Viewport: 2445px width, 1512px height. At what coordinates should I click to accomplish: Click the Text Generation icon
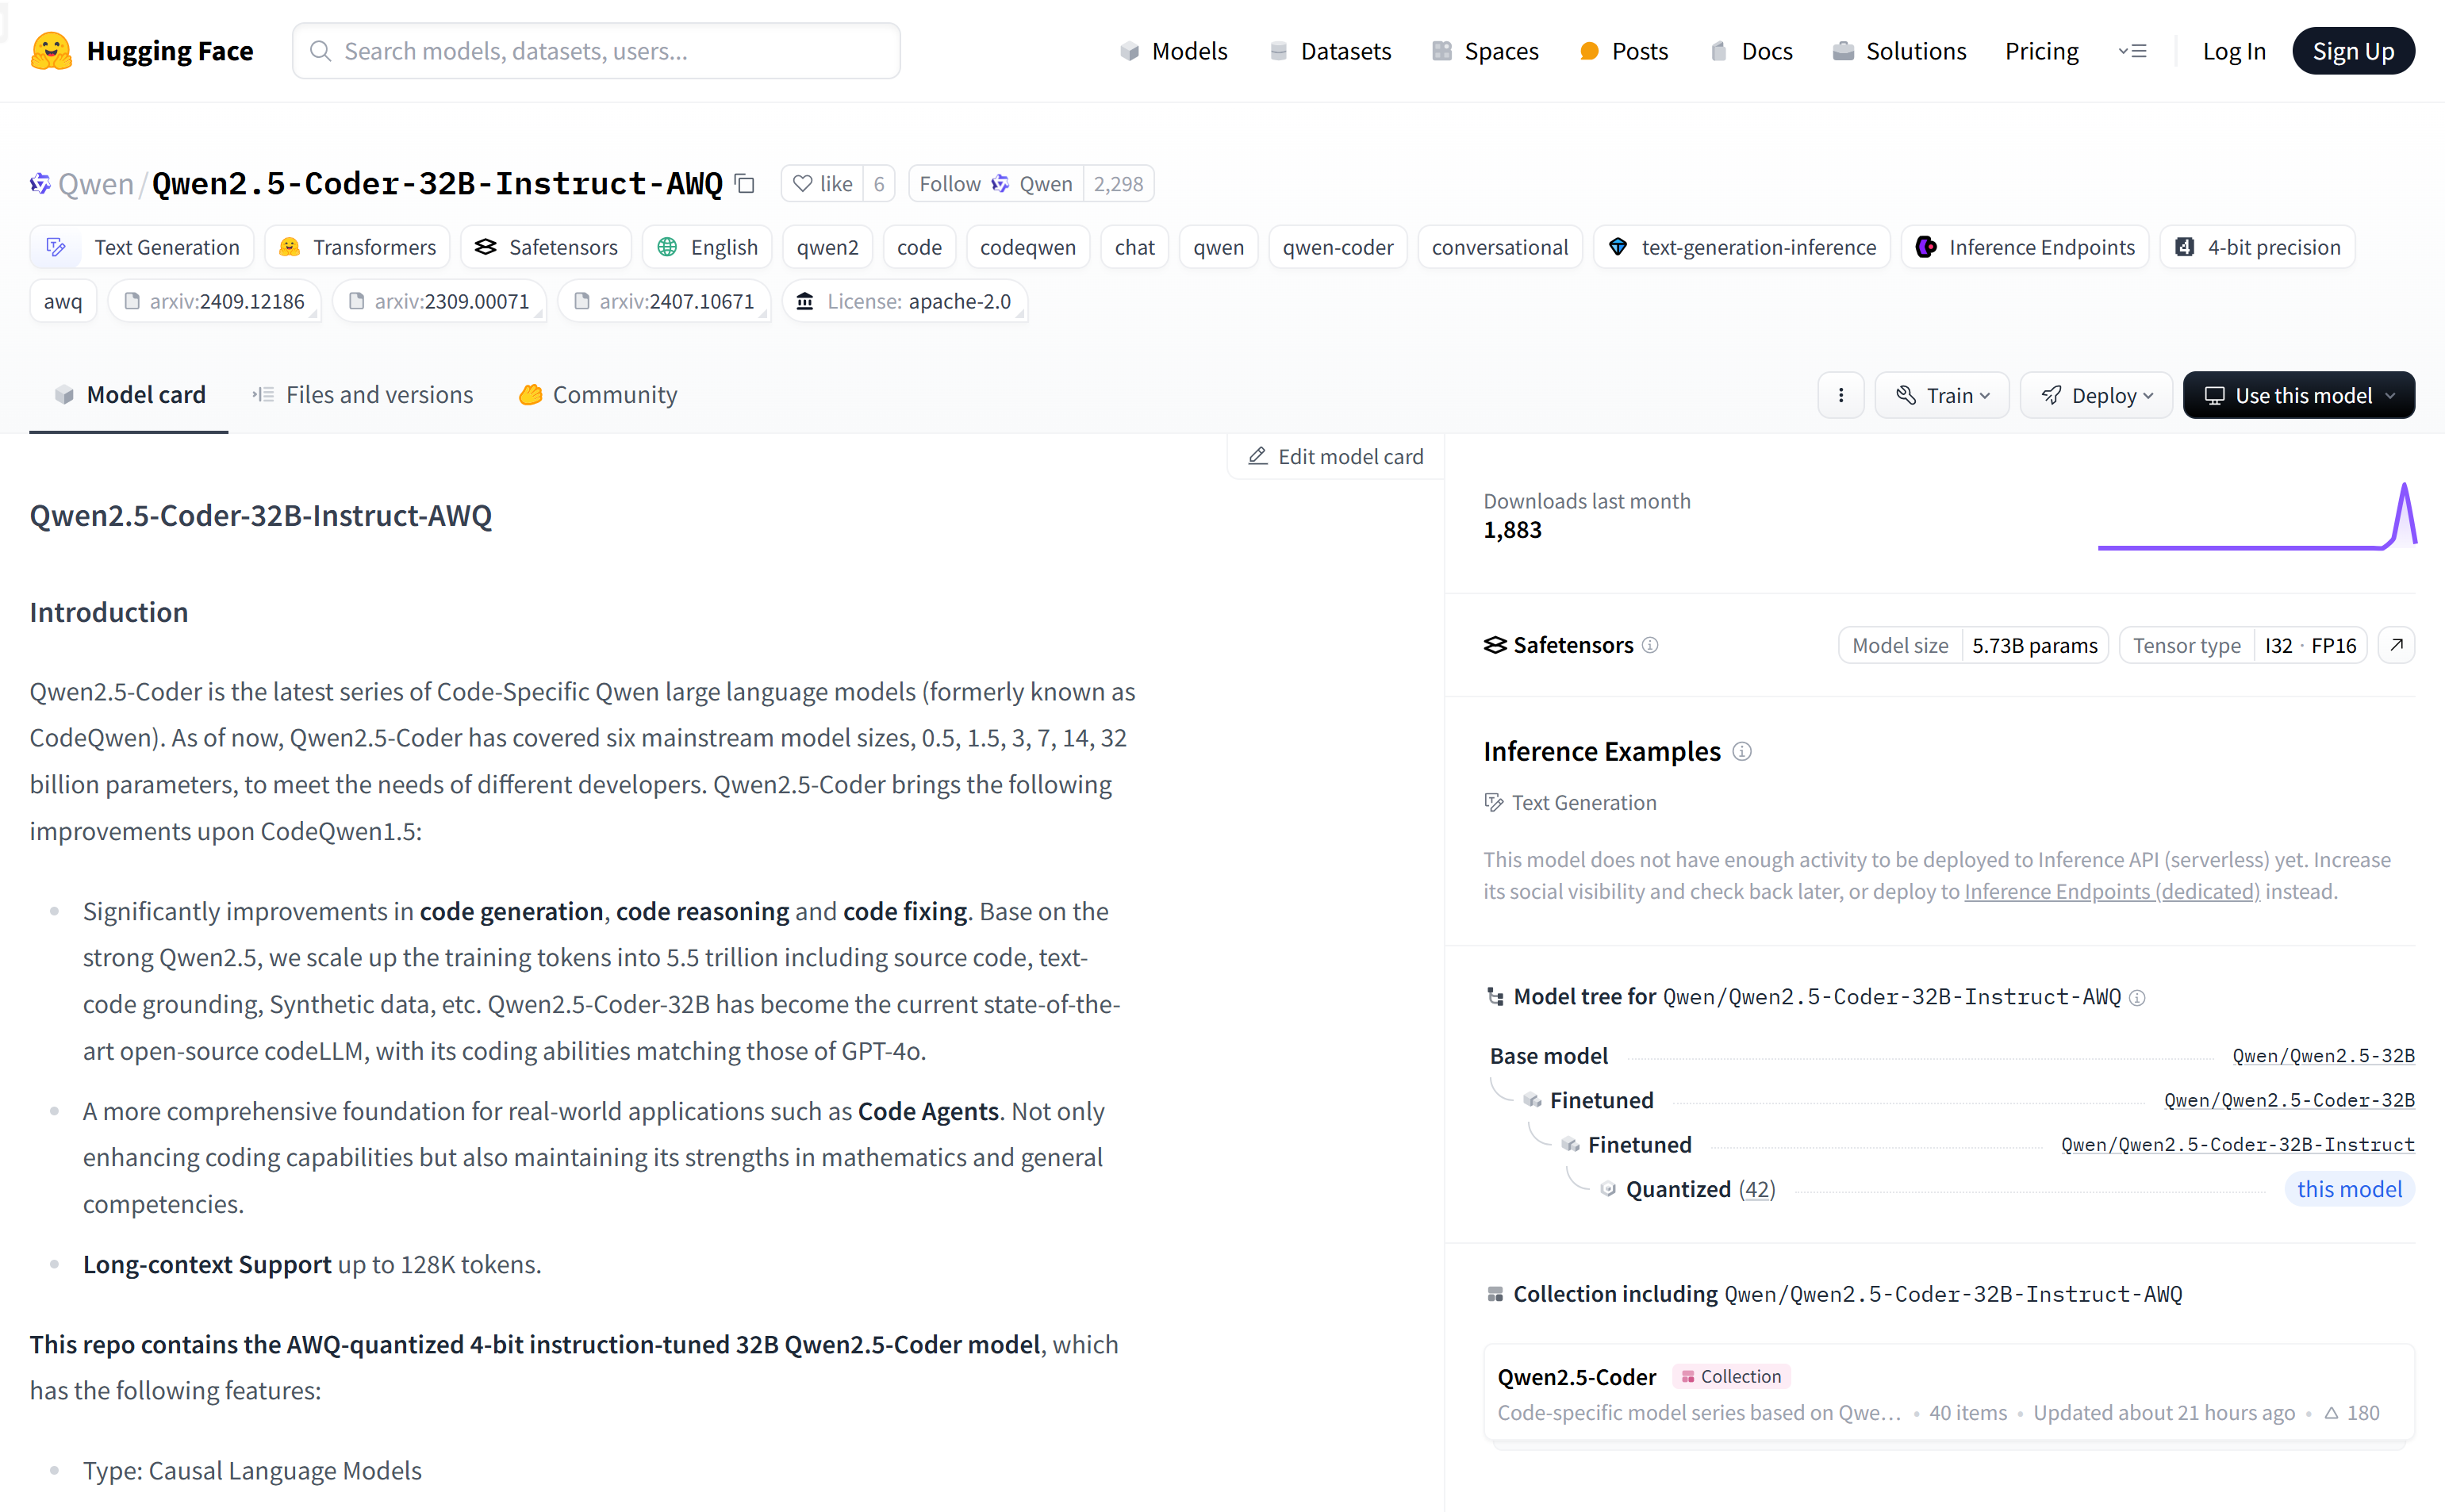click(56, 246)
